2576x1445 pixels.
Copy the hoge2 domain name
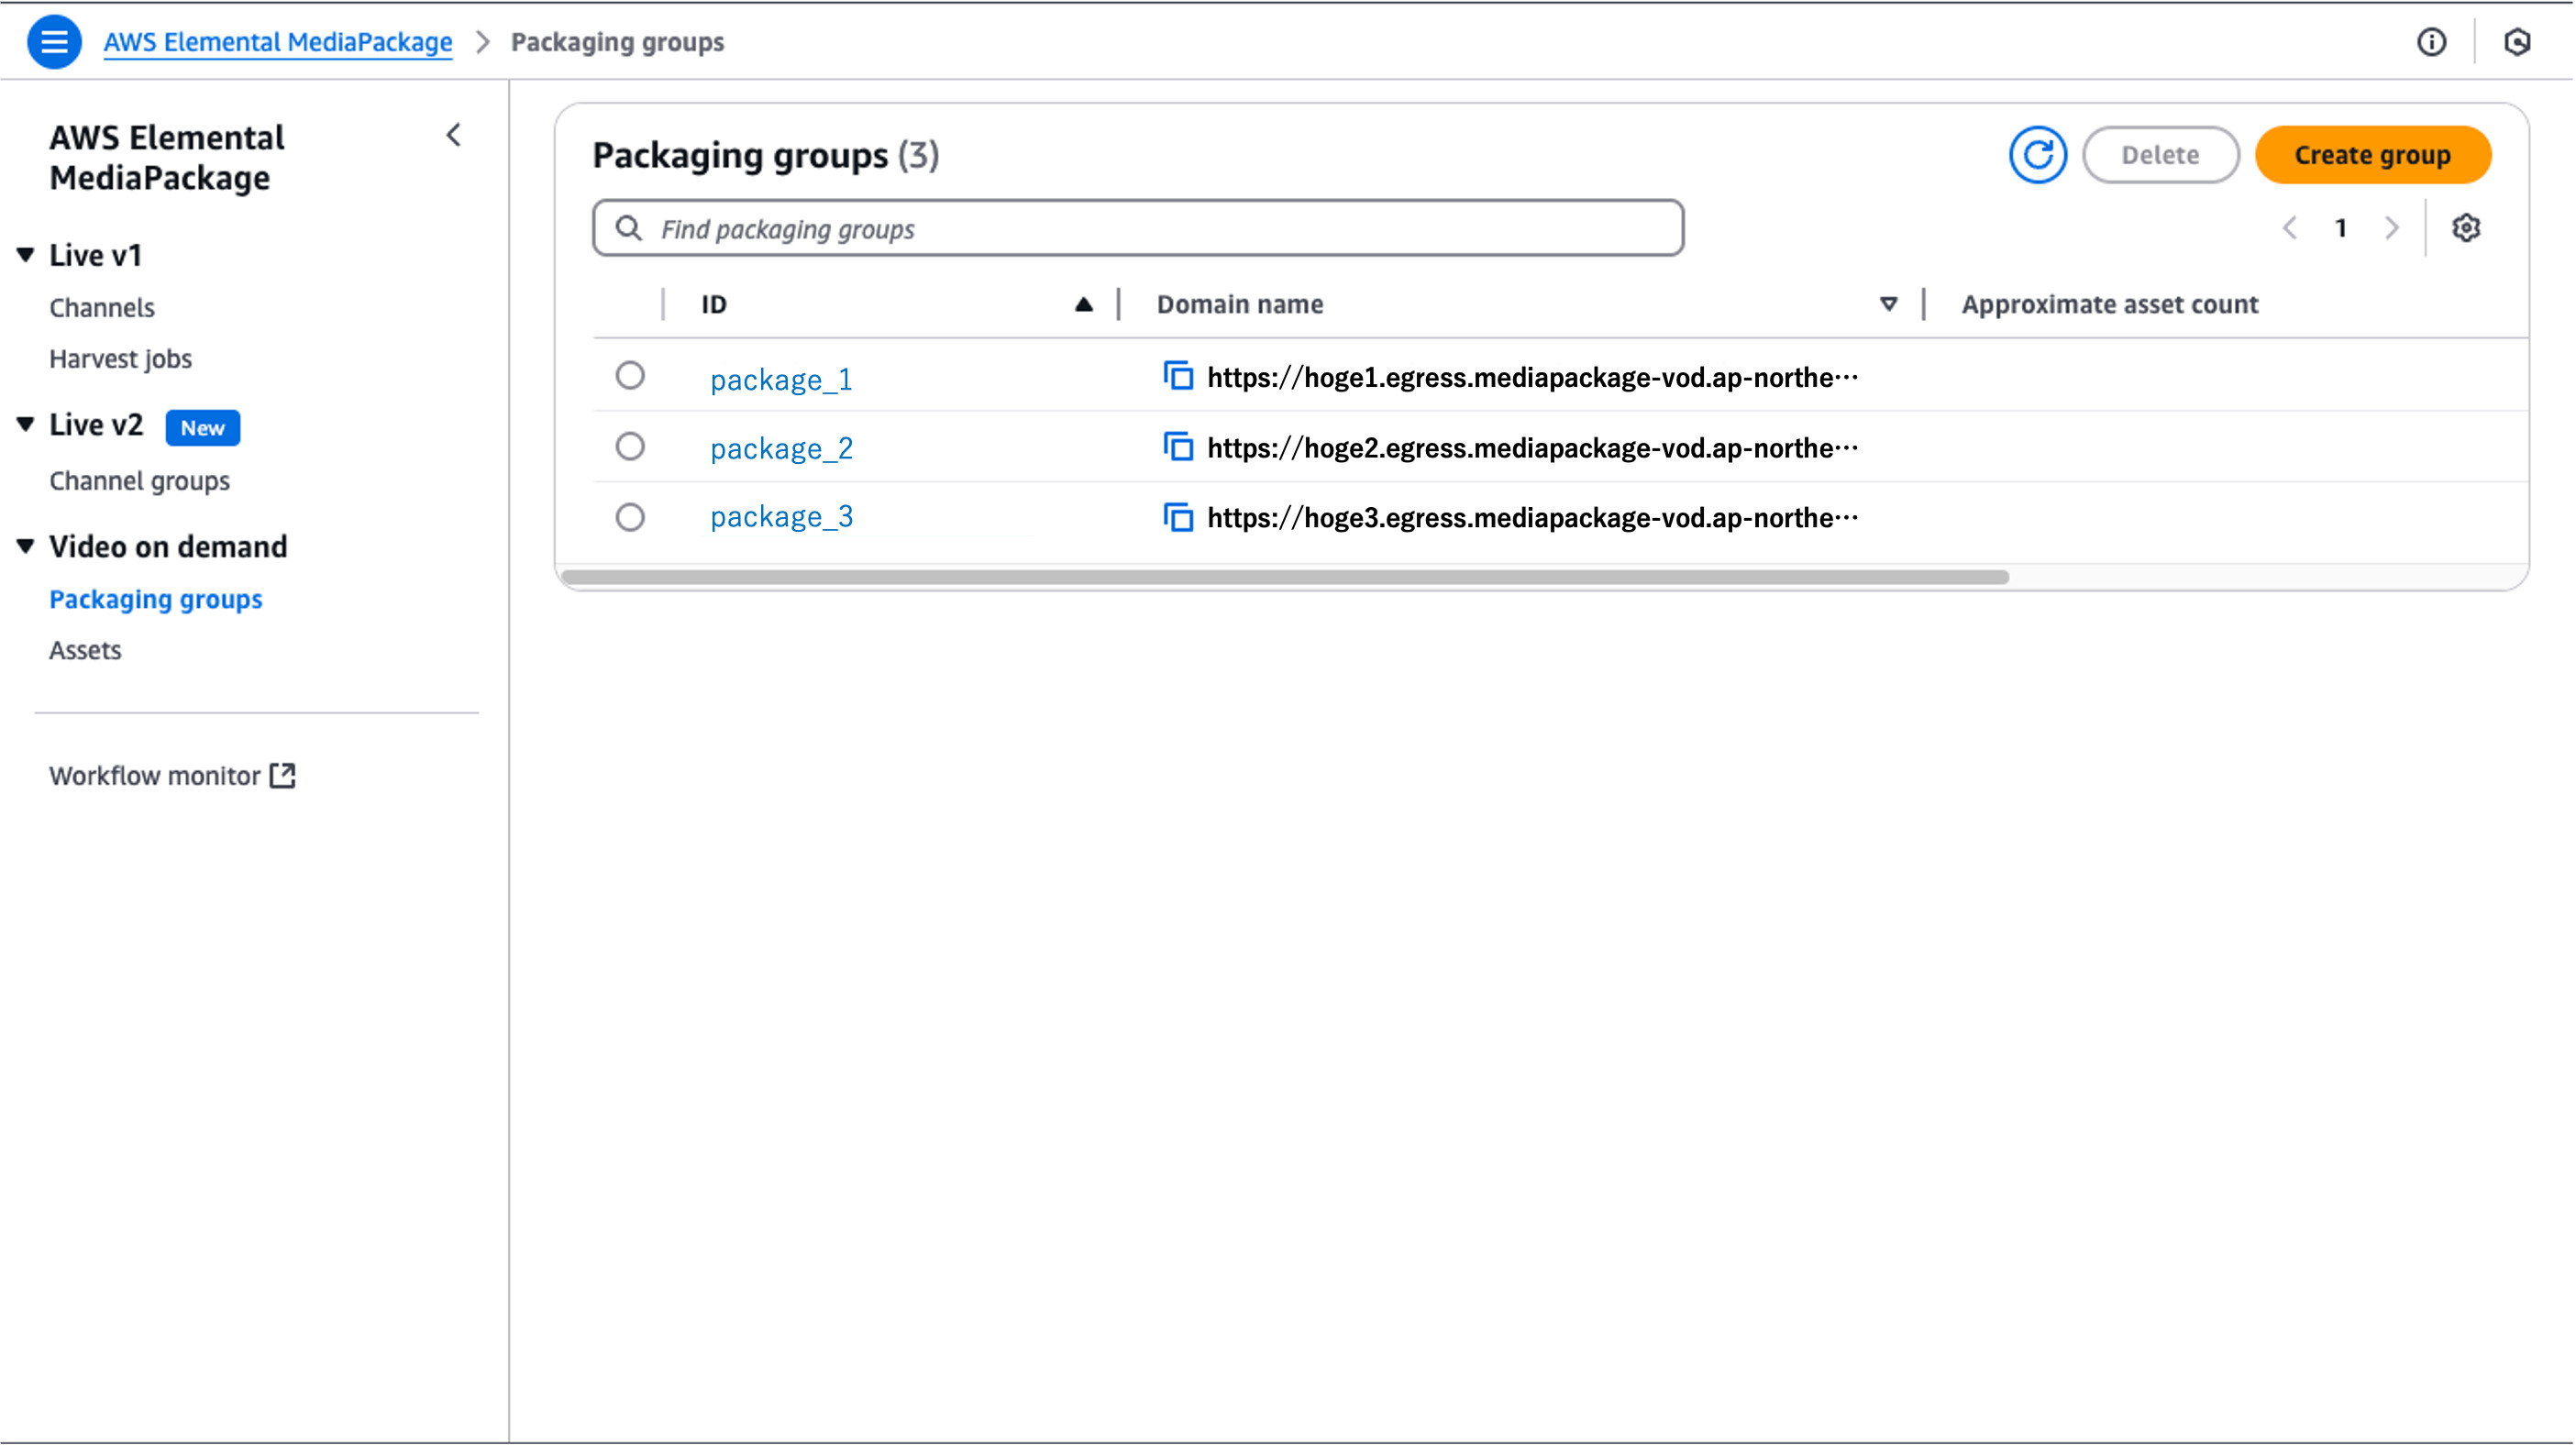(1178, 446)
